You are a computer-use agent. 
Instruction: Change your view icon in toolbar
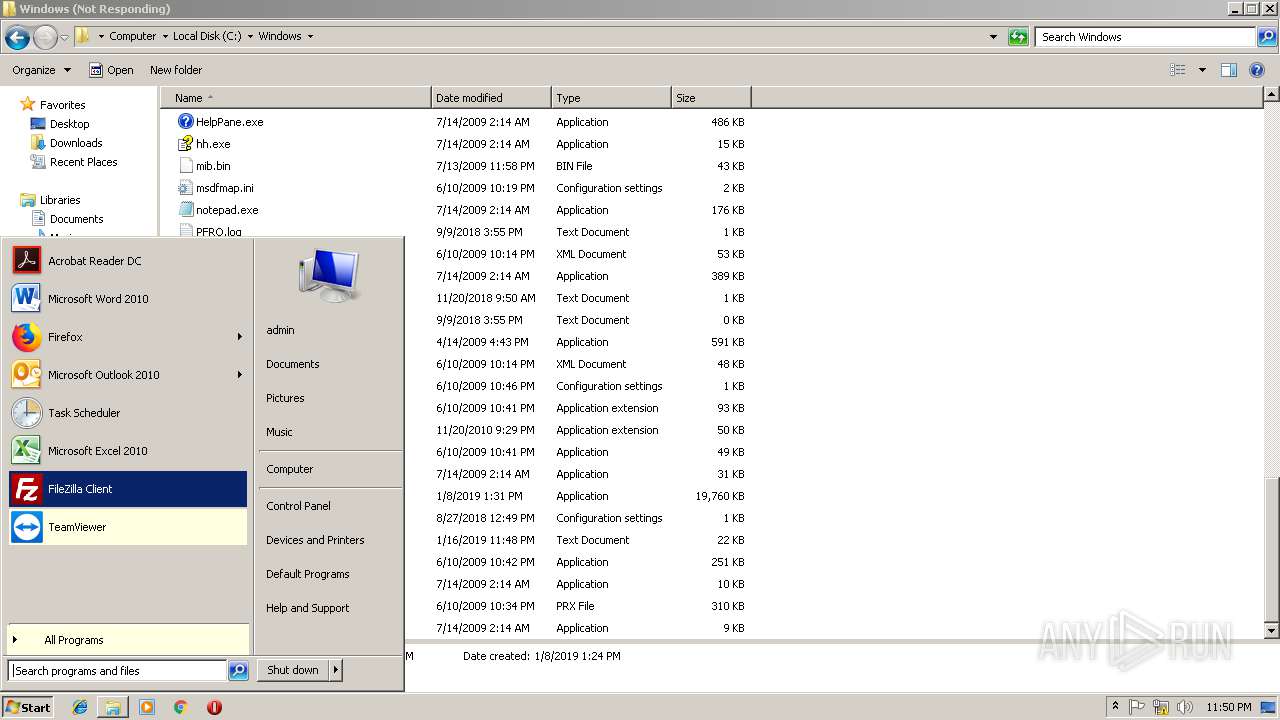click(x=1178, y=70)
